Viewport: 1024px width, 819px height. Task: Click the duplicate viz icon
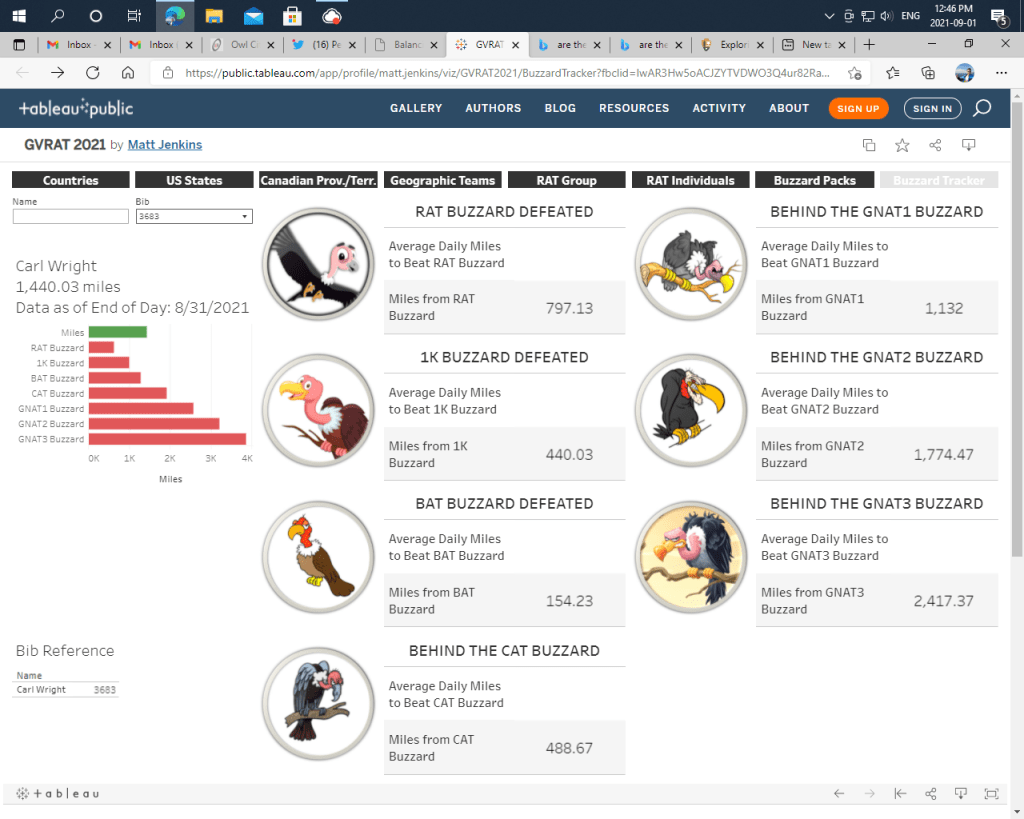869,145
